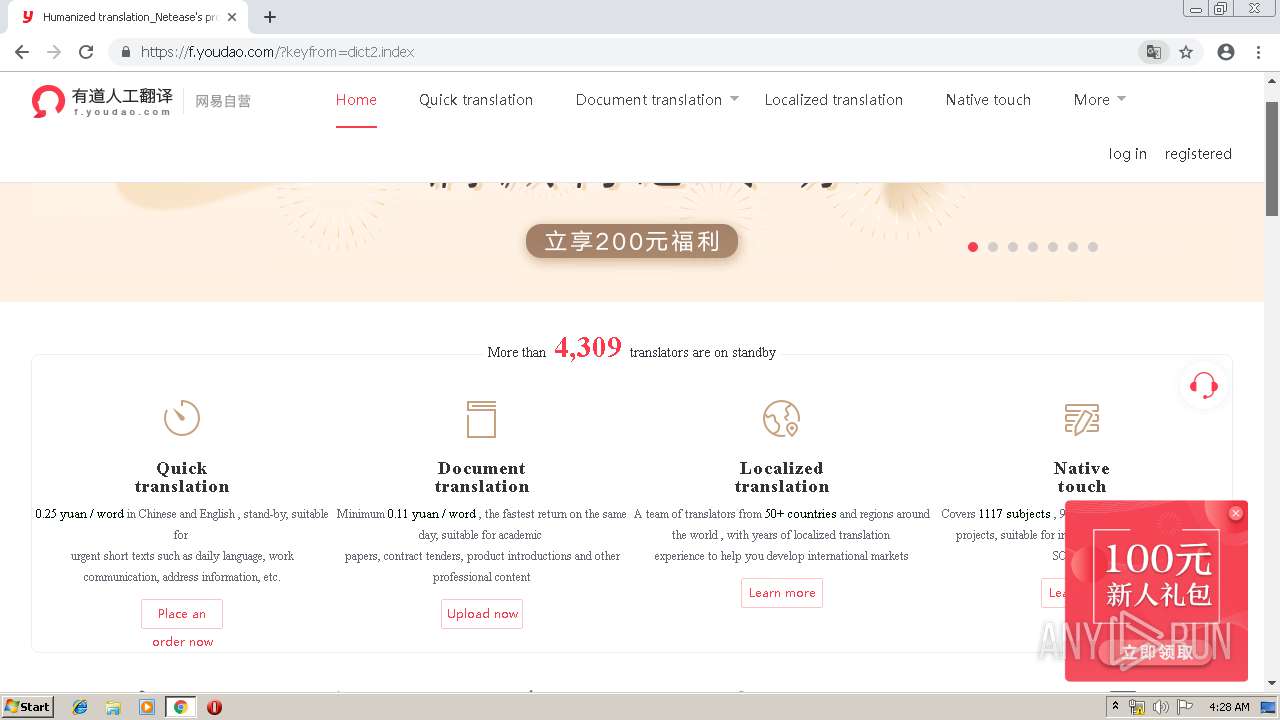The height and width of the screenshot is (720, 1280).
Task: Select the seventh carousel dot
Action: coord(1093,247)
